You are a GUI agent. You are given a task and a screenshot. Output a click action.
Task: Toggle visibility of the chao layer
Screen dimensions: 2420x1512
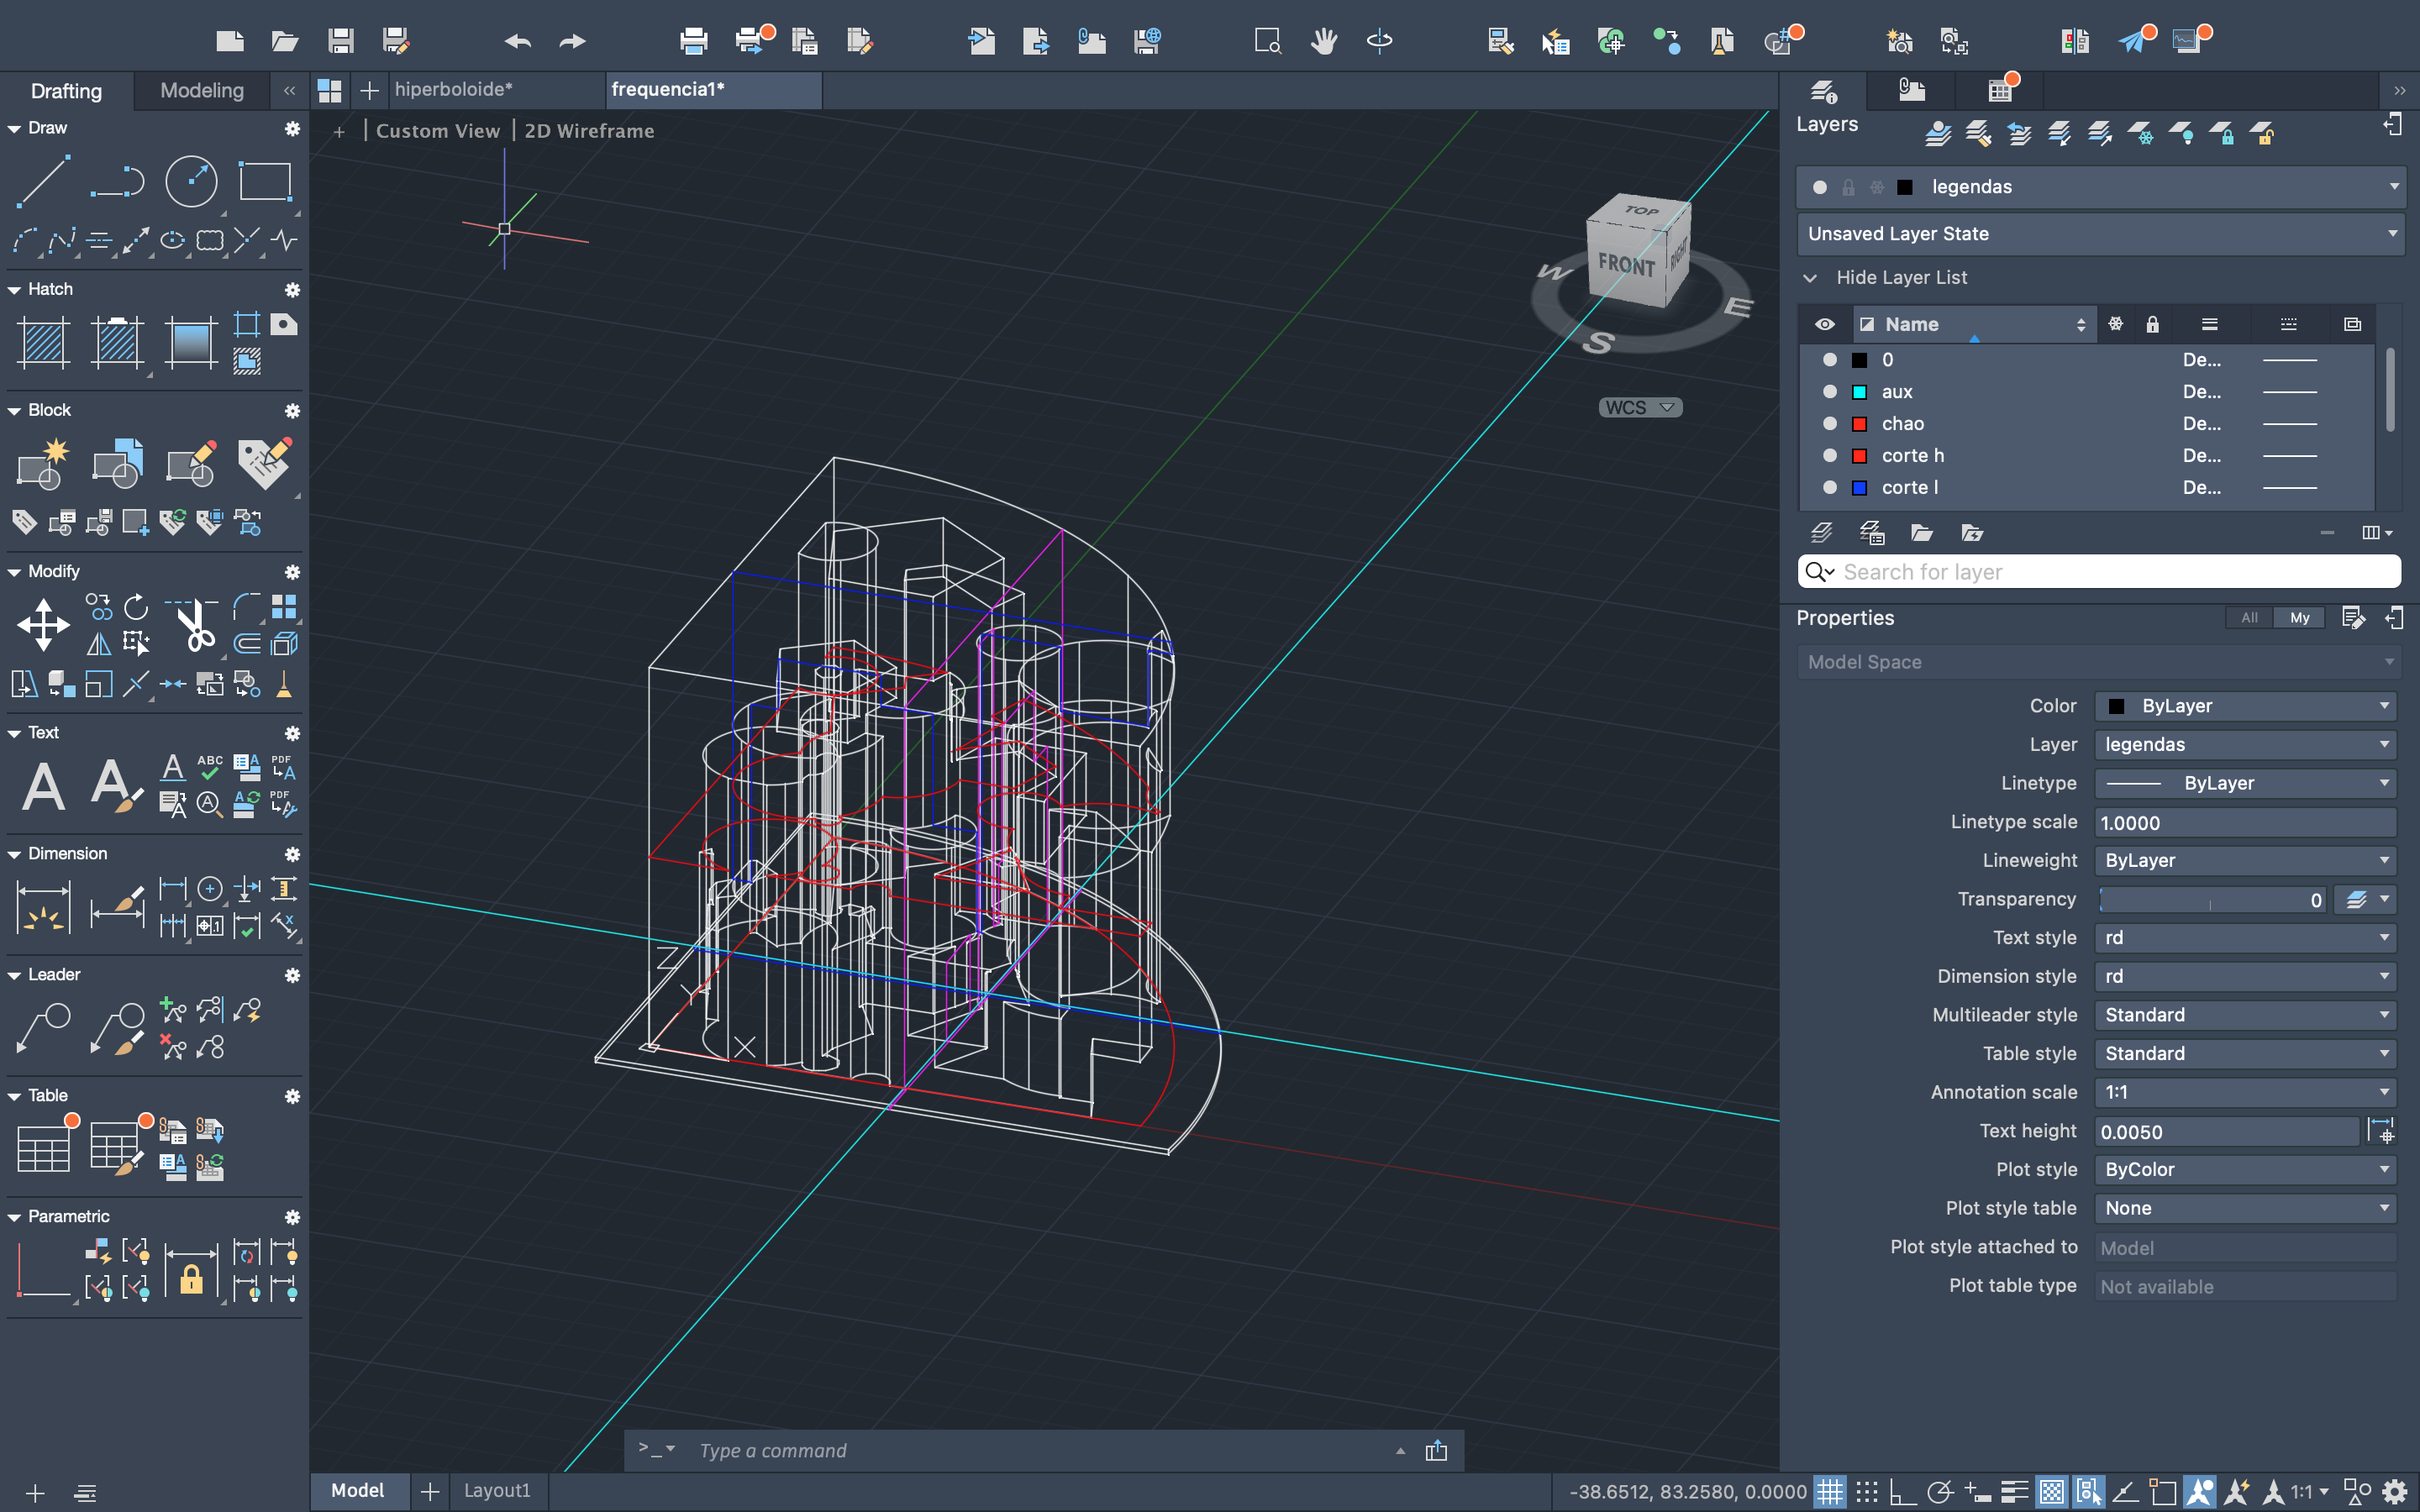click(x=1829, y=423)
